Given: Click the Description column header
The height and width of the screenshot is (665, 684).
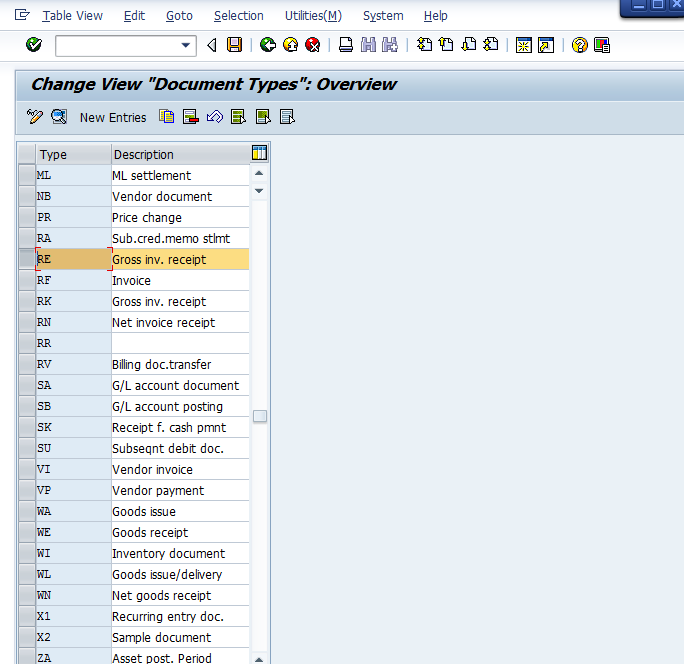Looking at the screenshot, I should 180,154.
